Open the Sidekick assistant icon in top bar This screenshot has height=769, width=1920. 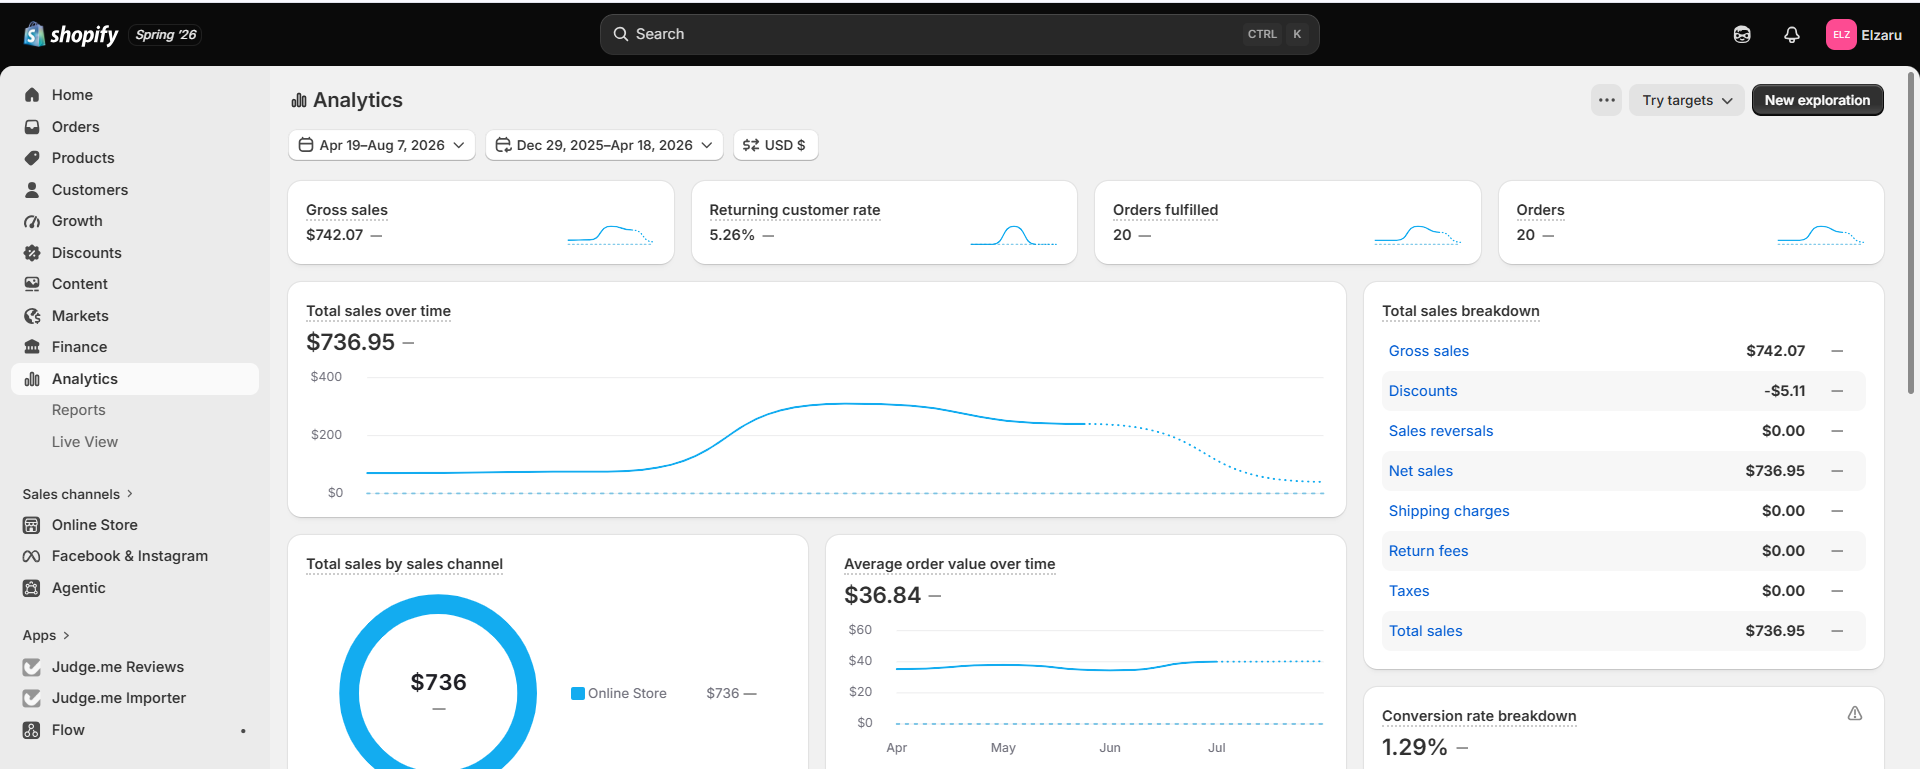(1742, 35)
